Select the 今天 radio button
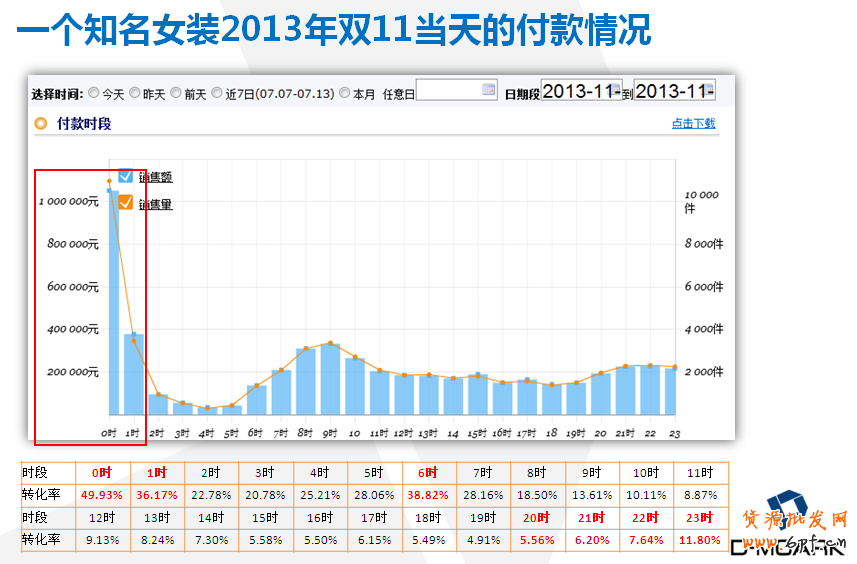 coord(94,93)
